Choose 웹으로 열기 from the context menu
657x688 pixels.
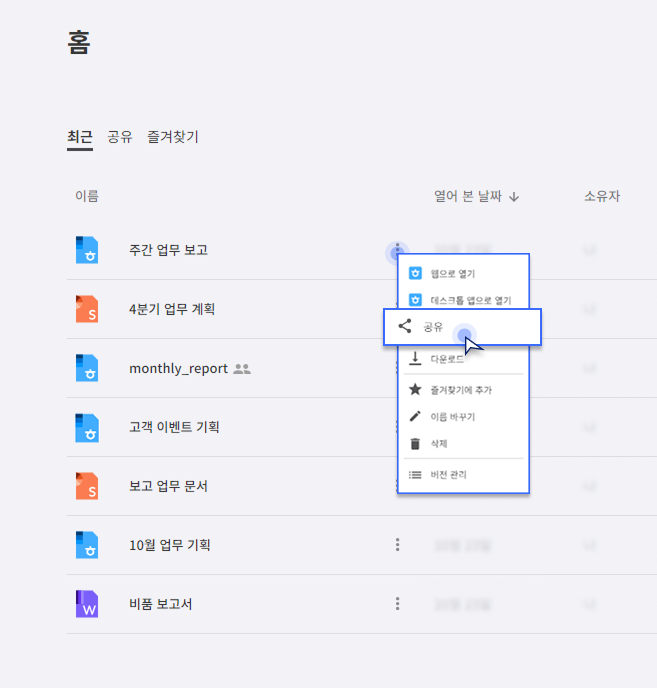coord(463,274)
